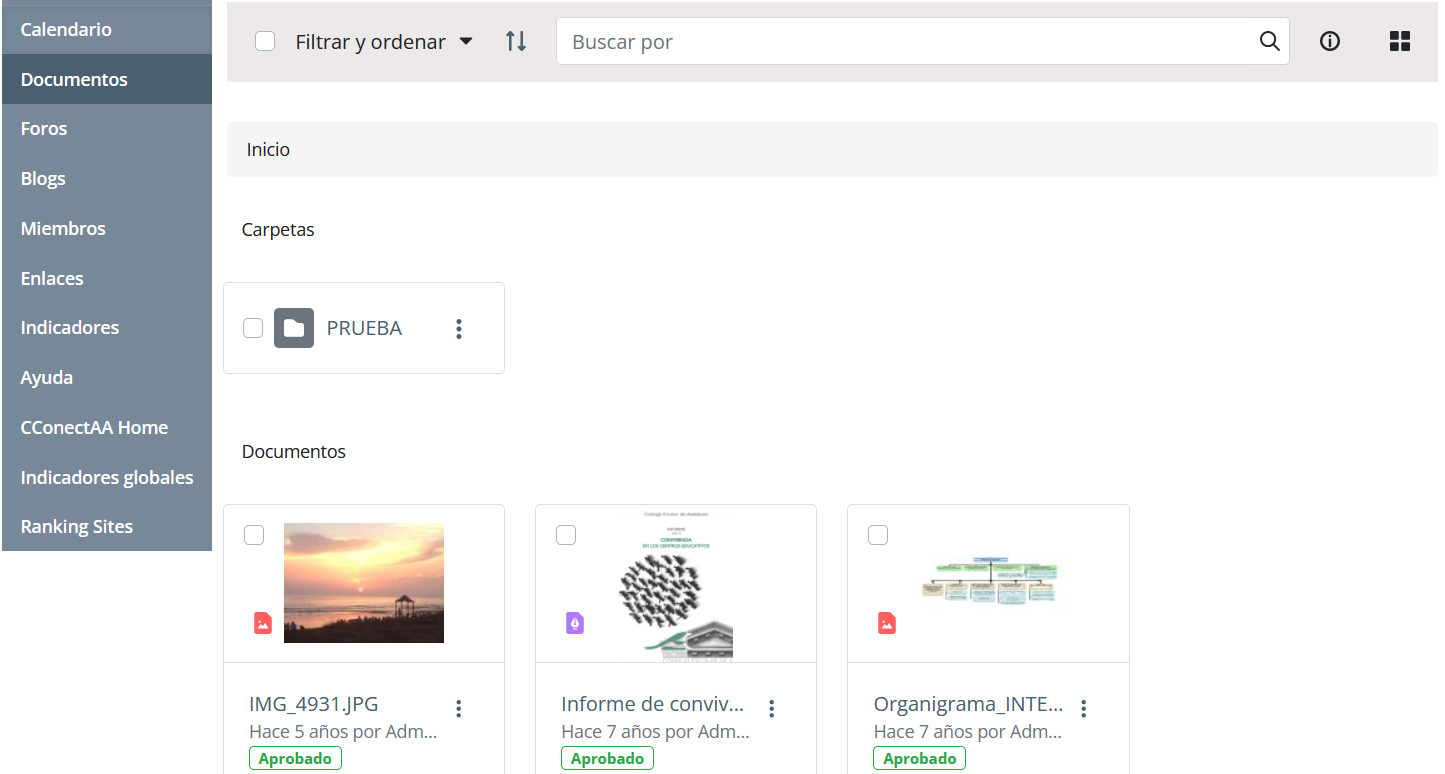Select the IMG_4931.JPG checkbox
Screen dimensions: 1445x774
point(254,535)
